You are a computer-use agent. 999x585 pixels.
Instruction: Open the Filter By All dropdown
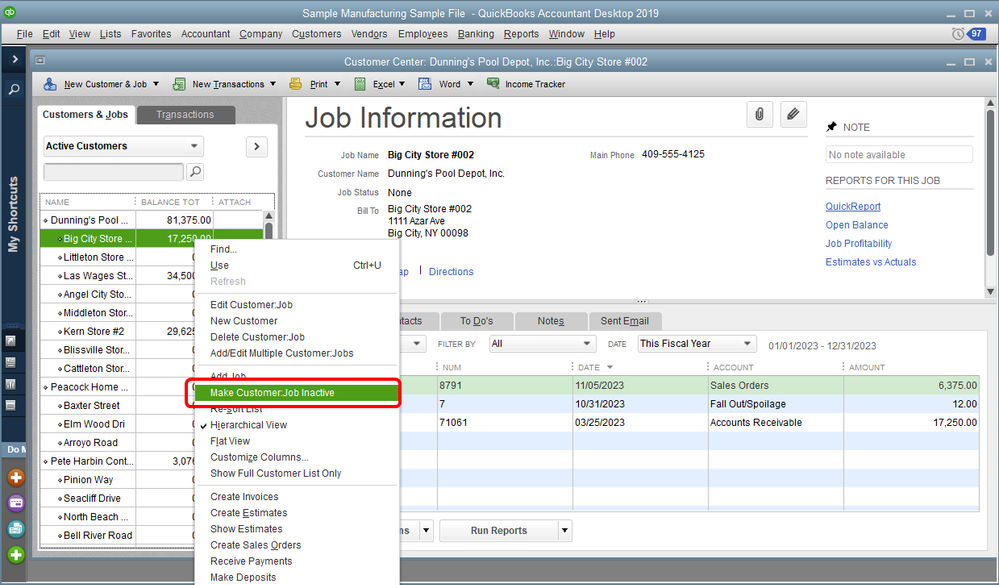tap(542, 343)
